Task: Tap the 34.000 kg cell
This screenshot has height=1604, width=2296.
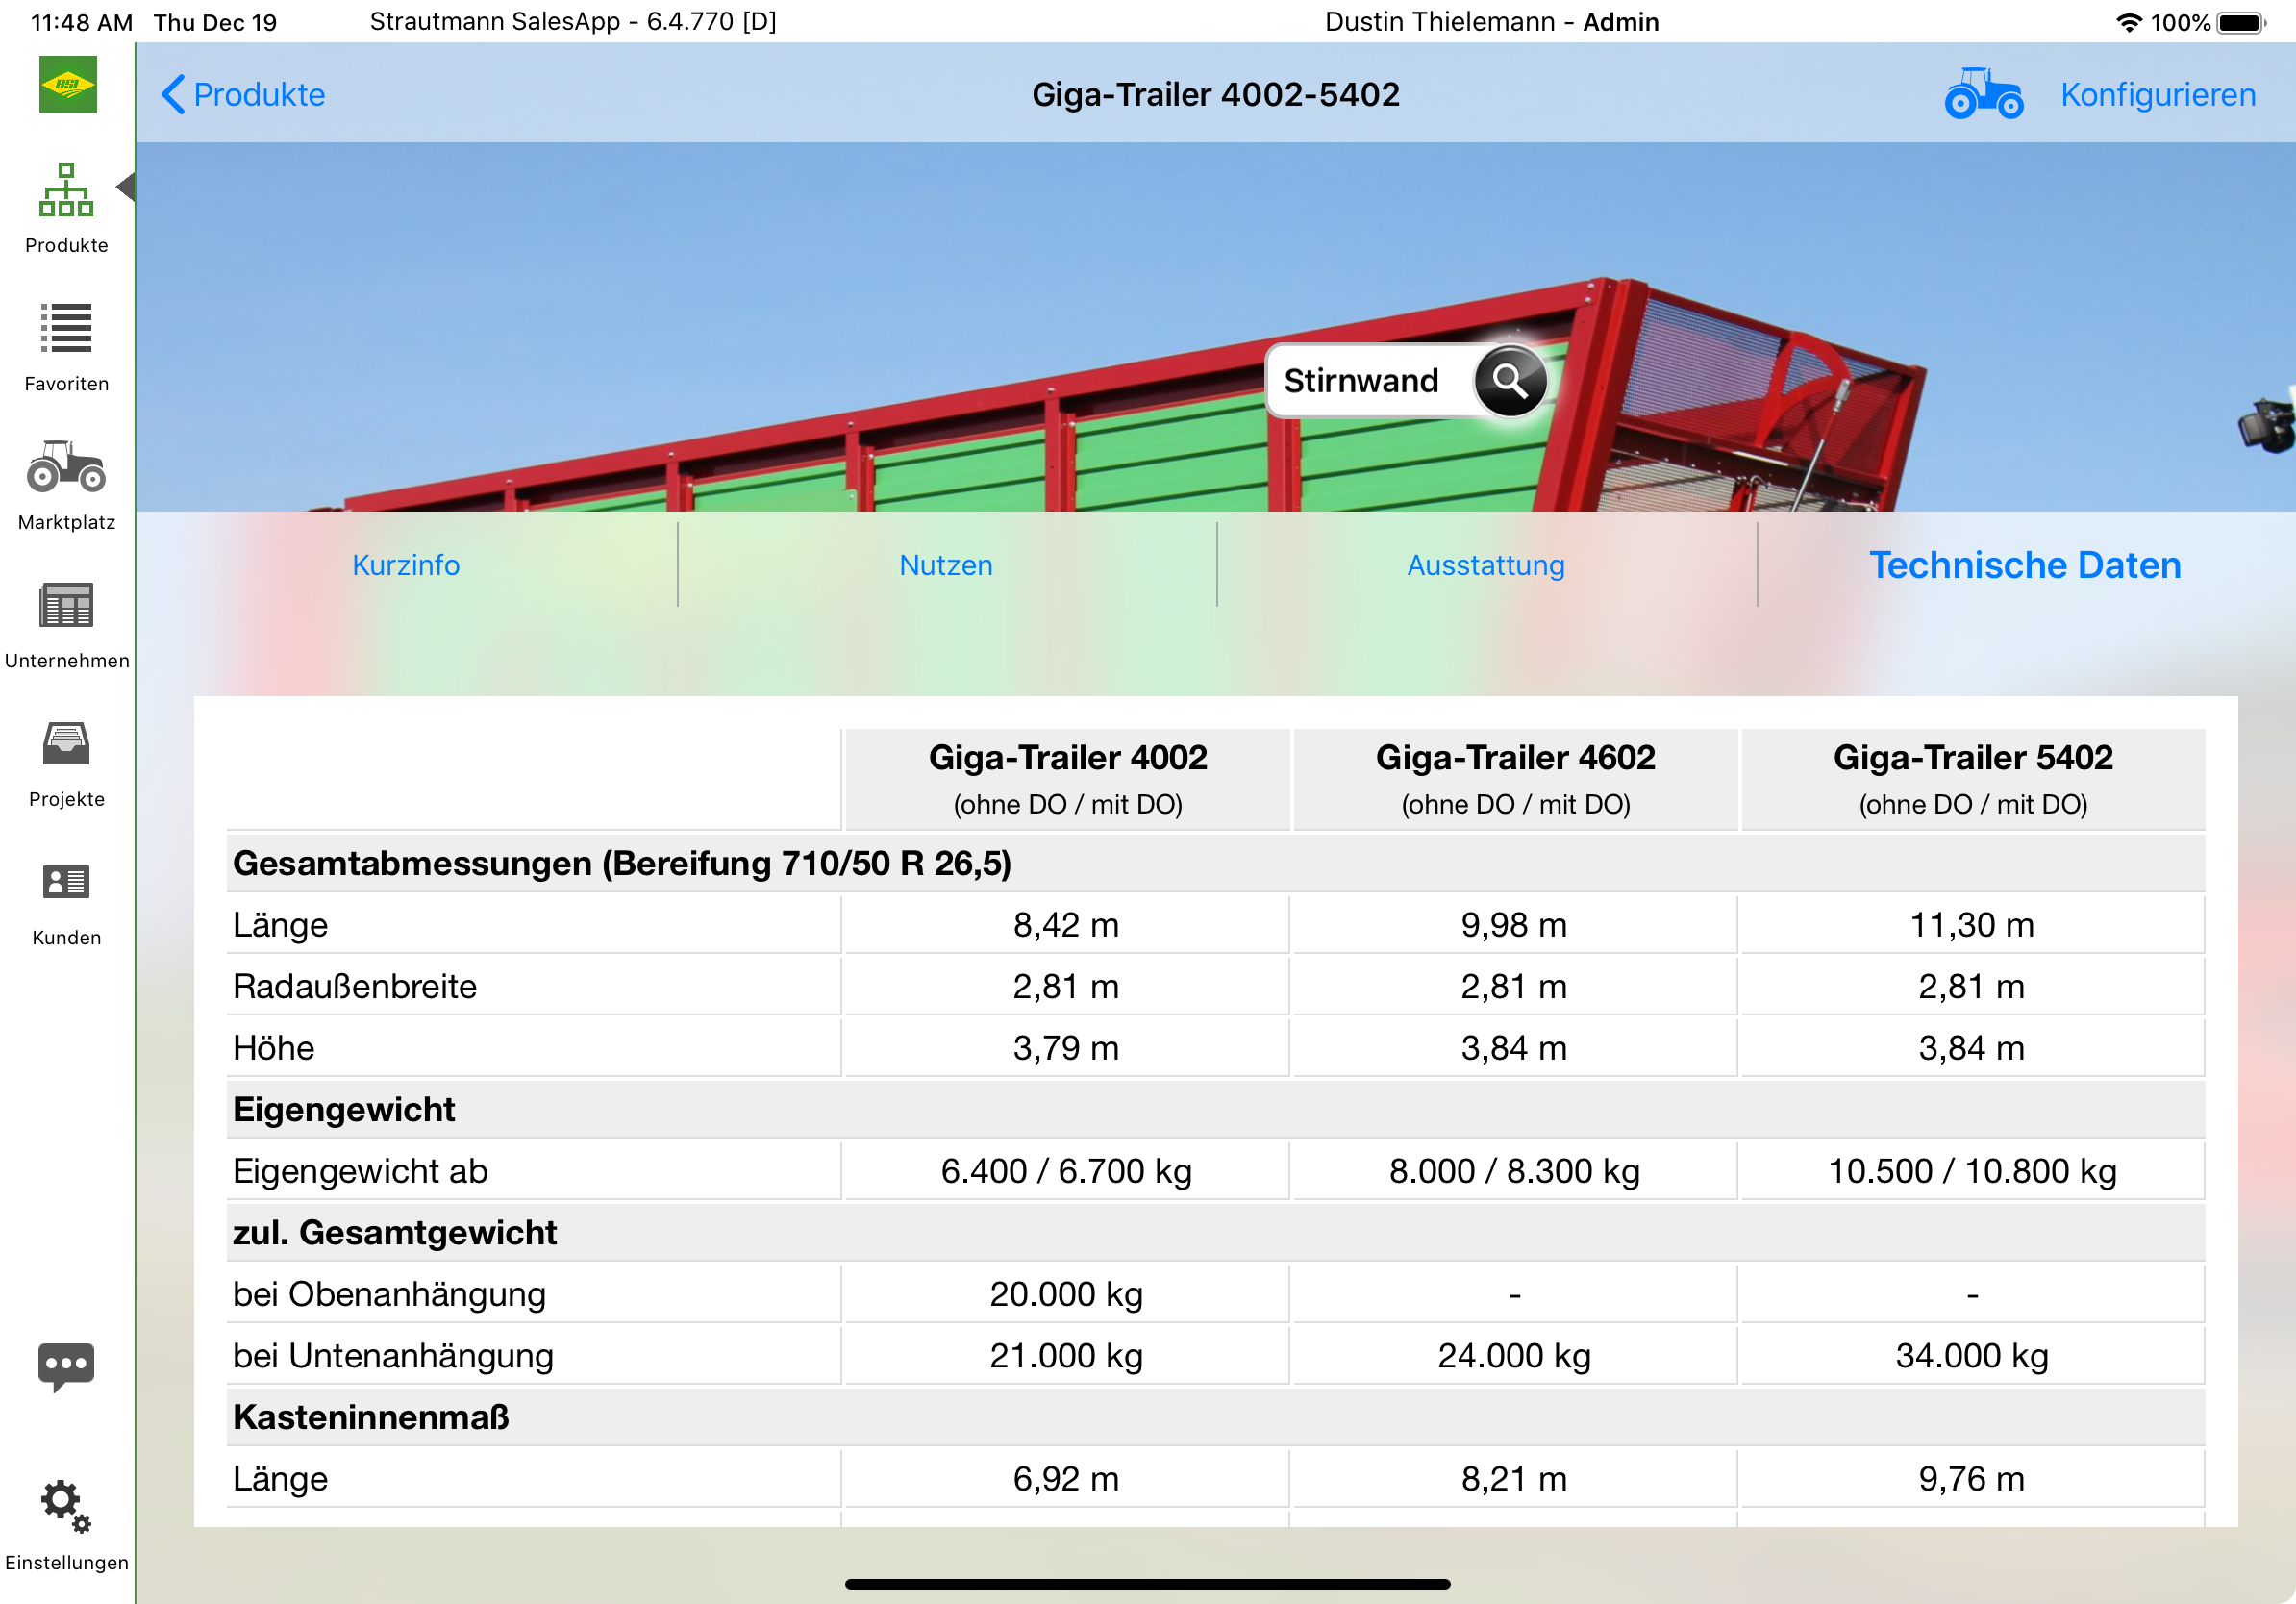Action: (1972, 1355)
